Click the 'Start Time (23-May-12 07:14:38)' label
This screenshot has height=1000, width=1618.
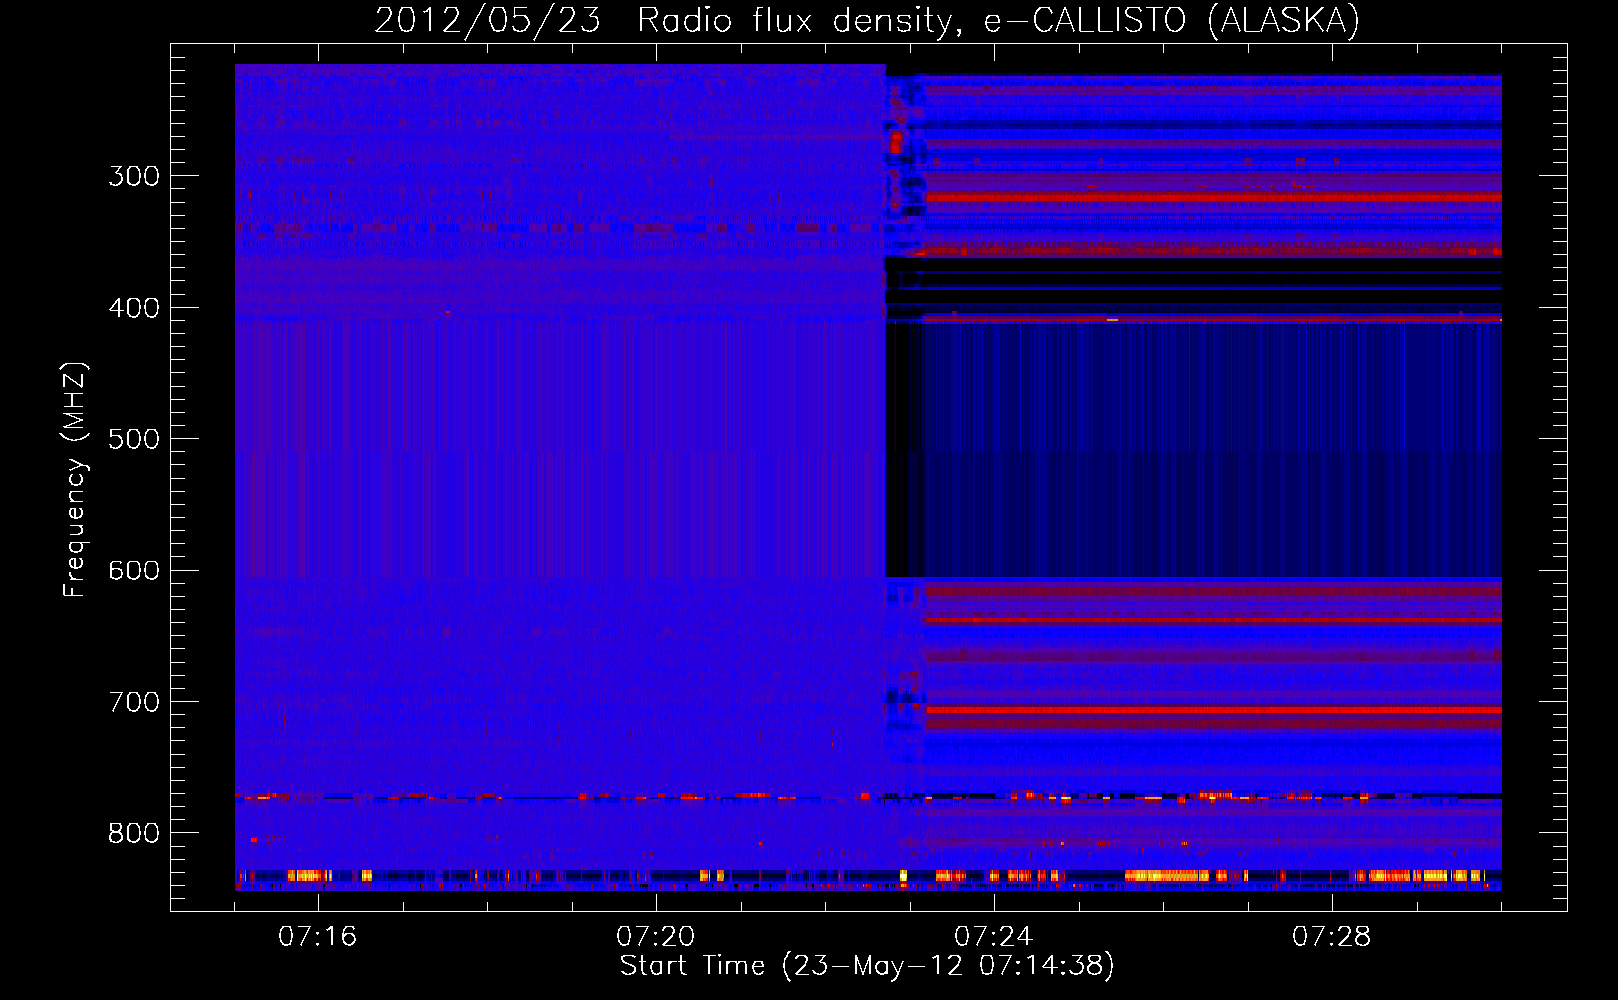point(867,966)
